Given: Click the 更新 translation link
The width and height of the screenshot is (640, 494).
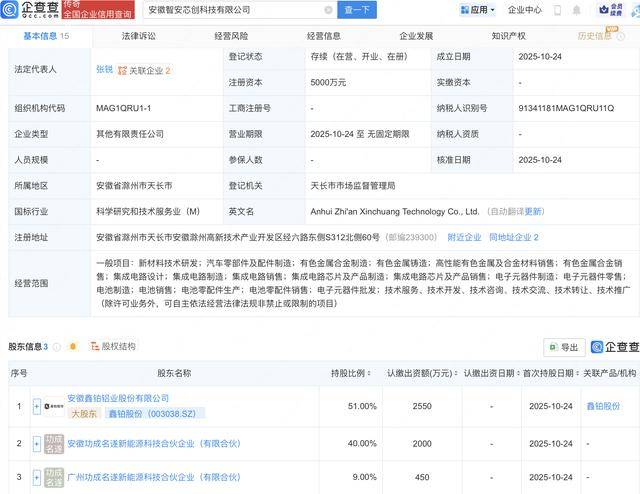Looking at the screenshot, I should tap(533, 211).
